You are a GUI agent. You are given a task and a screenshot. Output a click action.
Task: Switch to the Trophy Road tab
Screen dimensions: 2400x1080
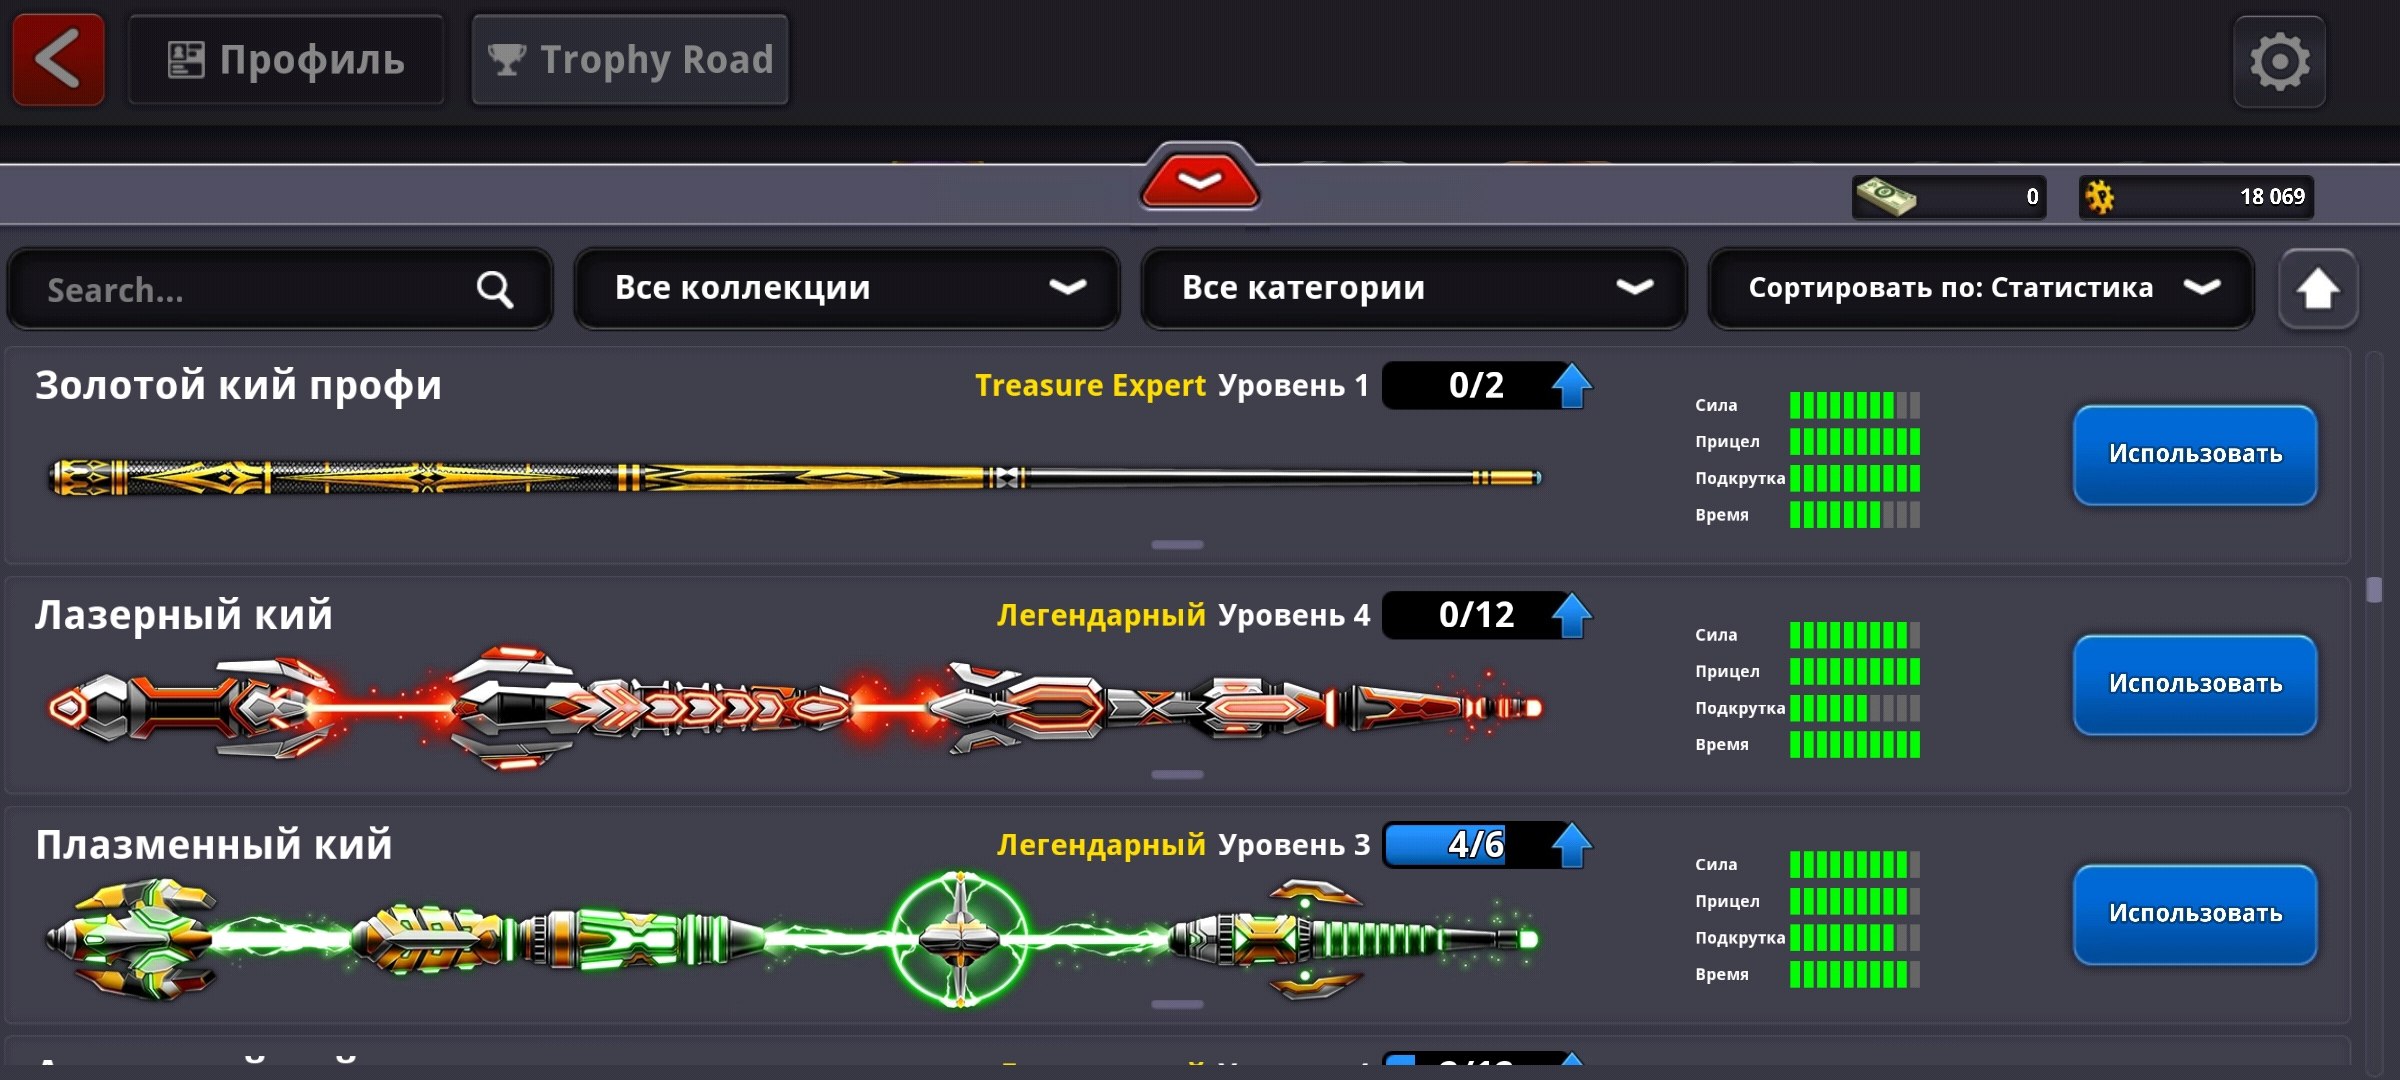630,60
